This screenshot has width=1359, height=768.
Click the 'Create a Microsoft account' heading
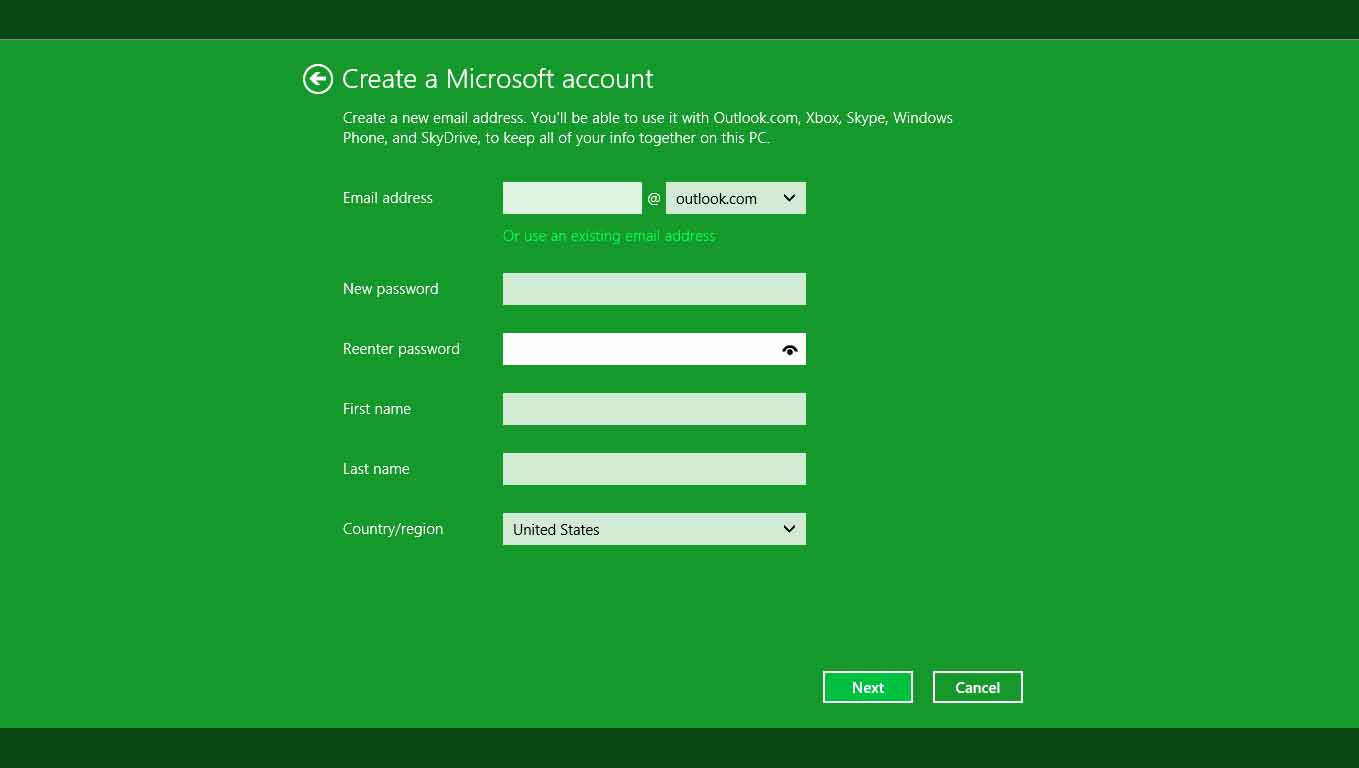point(498,79)
